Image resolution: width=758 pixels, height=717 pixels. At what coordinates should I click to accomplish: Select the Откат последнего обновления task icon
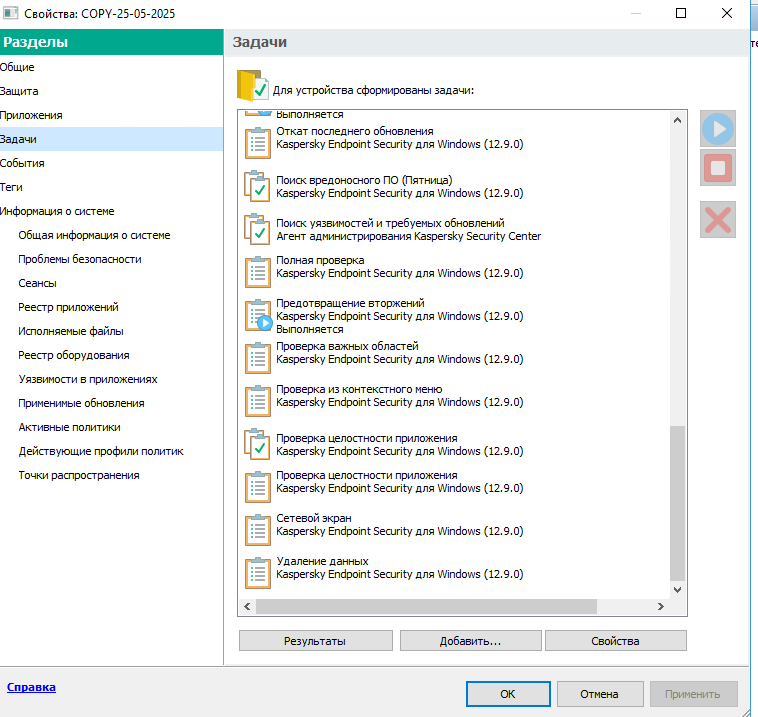pos(258,143)
